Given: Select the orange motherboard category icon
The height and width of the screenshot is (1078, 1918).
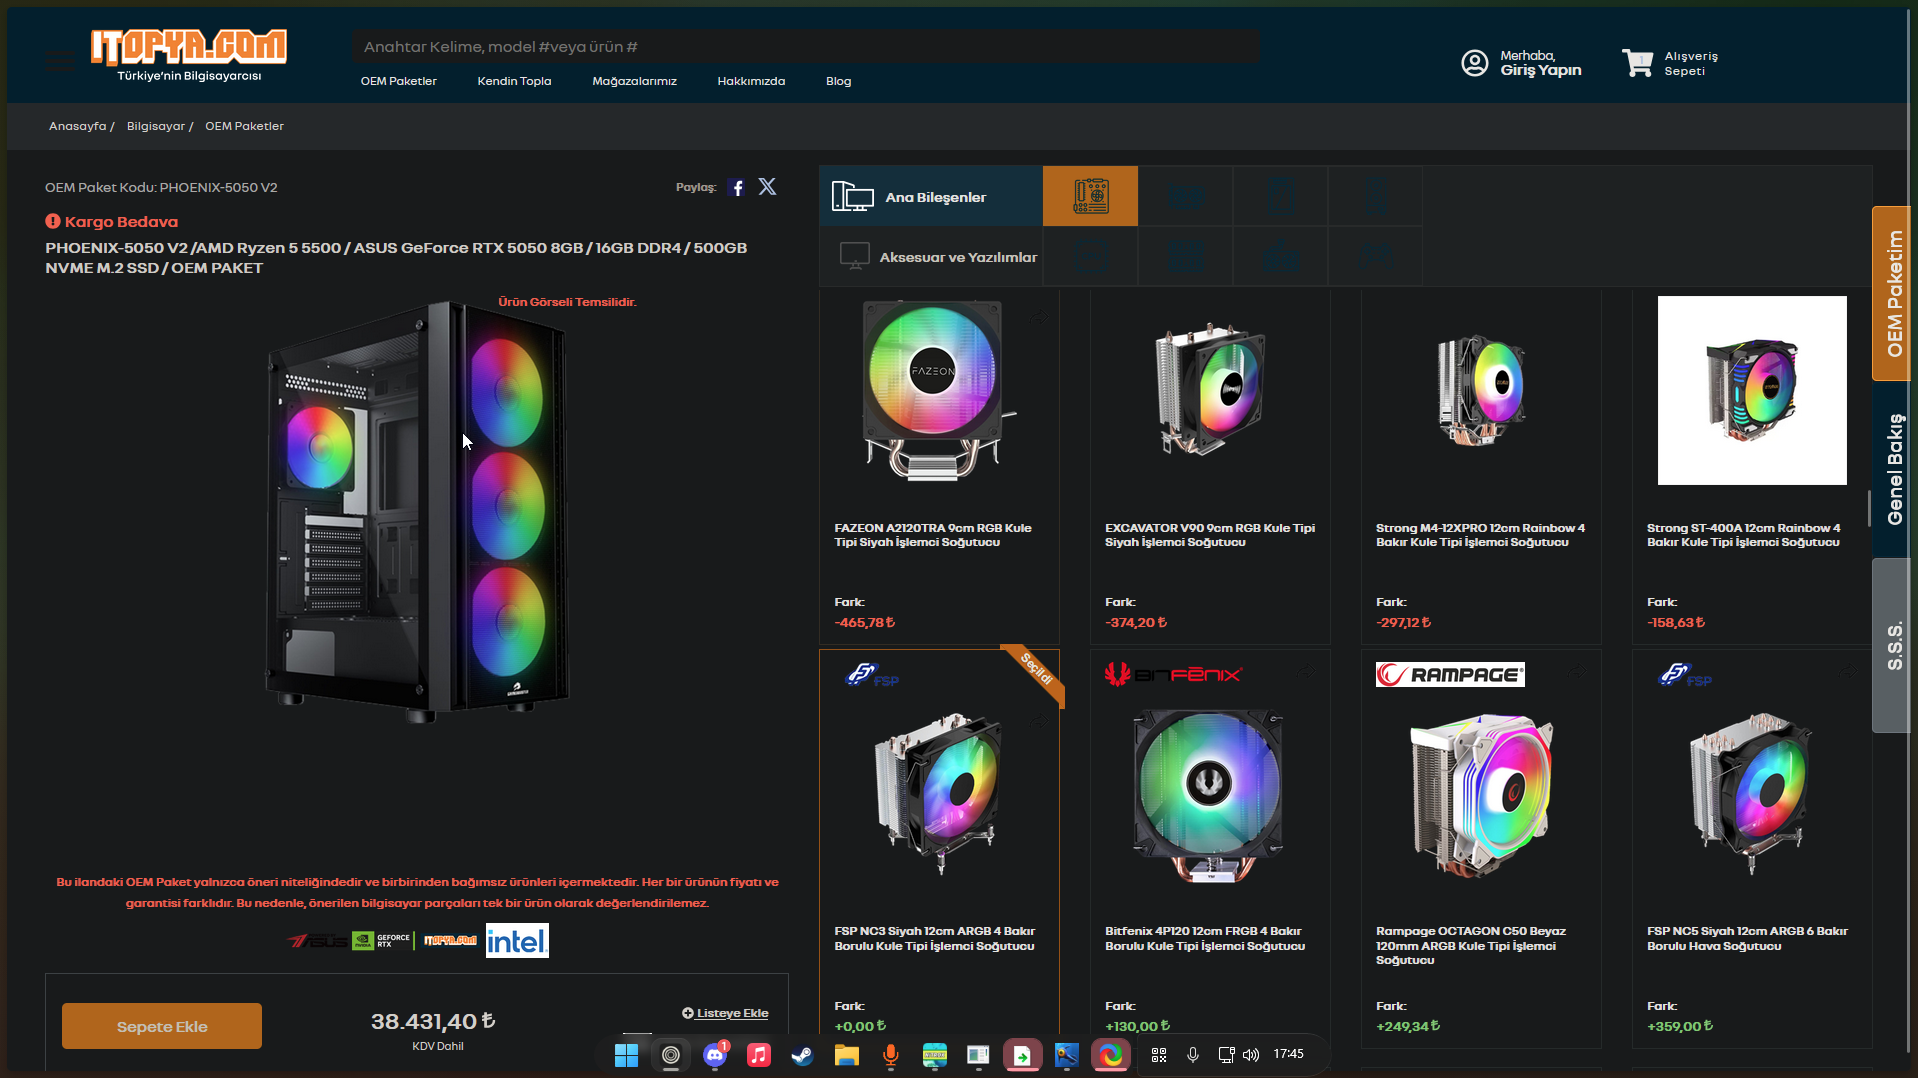Looking at the screenshot, I should 1090,196.
